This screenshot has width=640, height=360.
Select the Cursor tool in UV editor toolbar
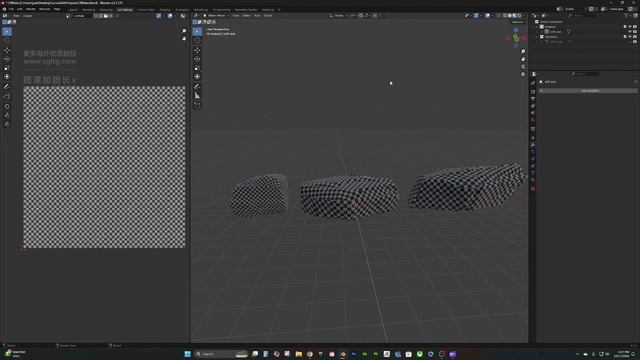(x=7, y=40)
